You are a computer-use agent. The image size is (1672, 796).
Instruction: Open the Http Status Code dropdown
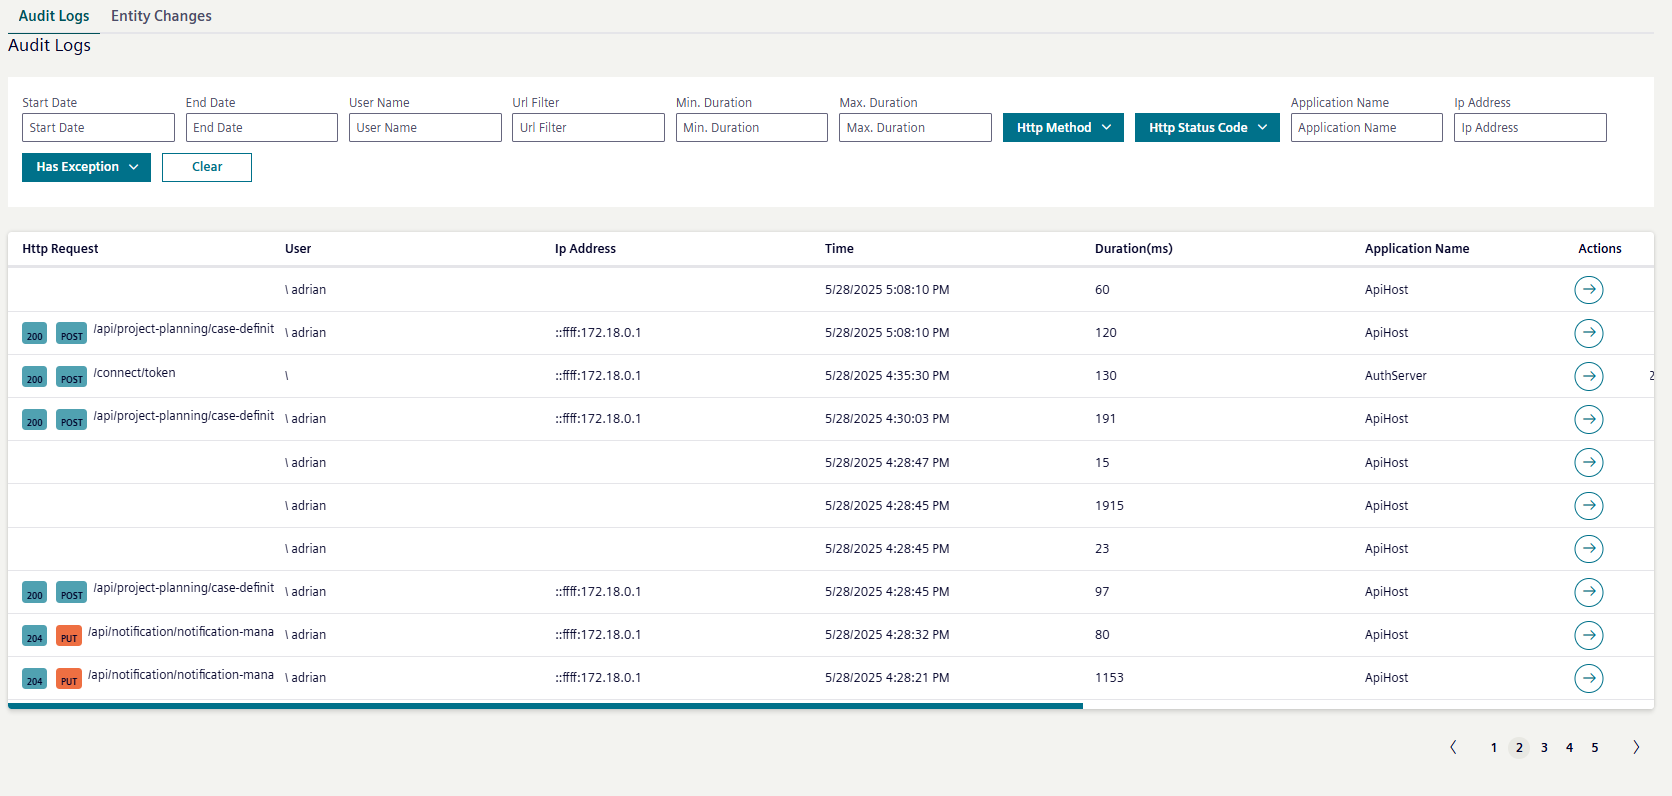(1206, 128)
